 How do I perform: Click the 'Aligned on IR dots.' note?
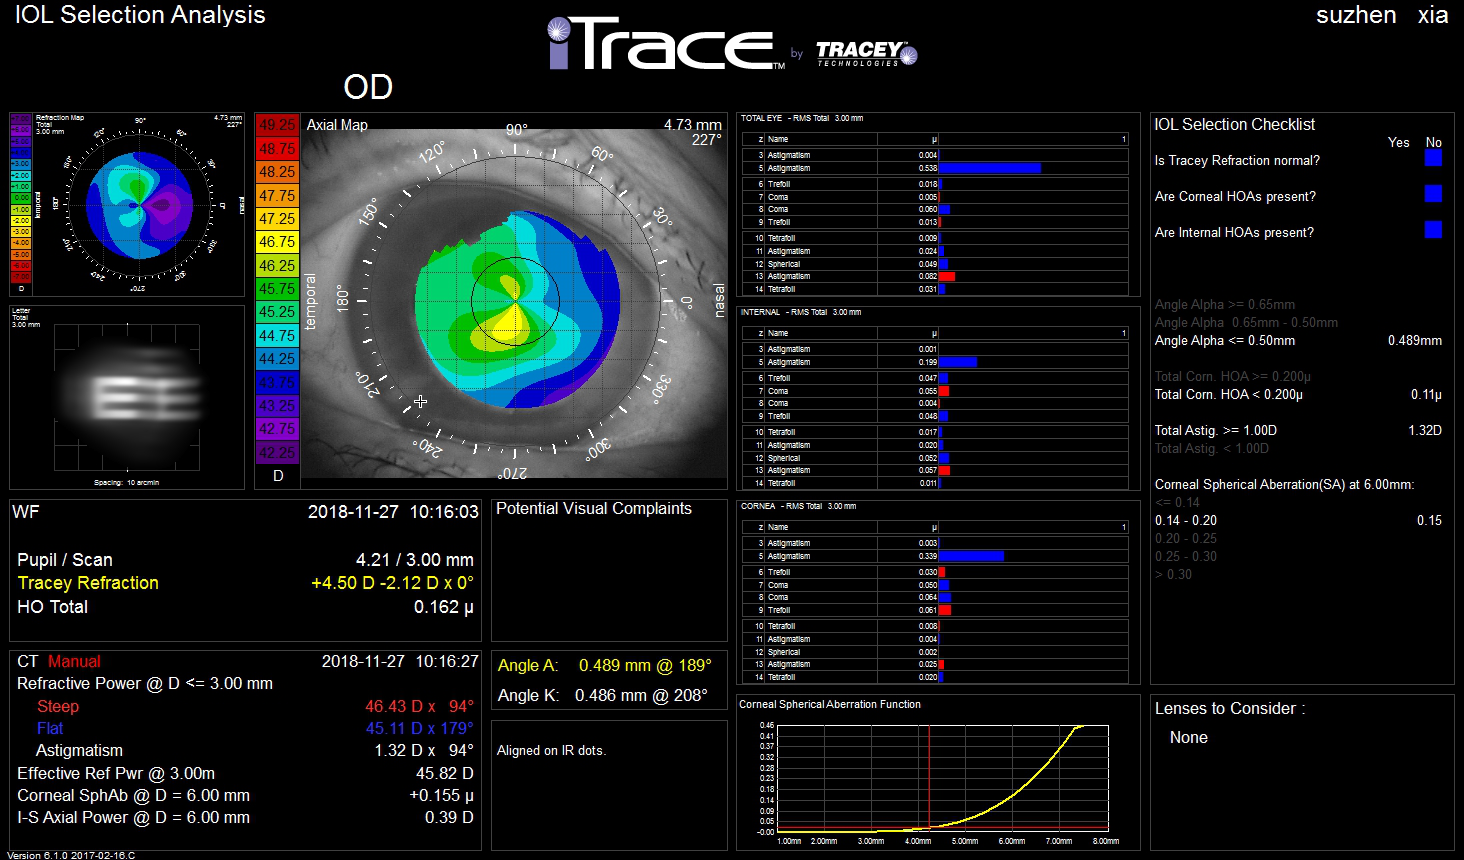[x=552, y=750]
